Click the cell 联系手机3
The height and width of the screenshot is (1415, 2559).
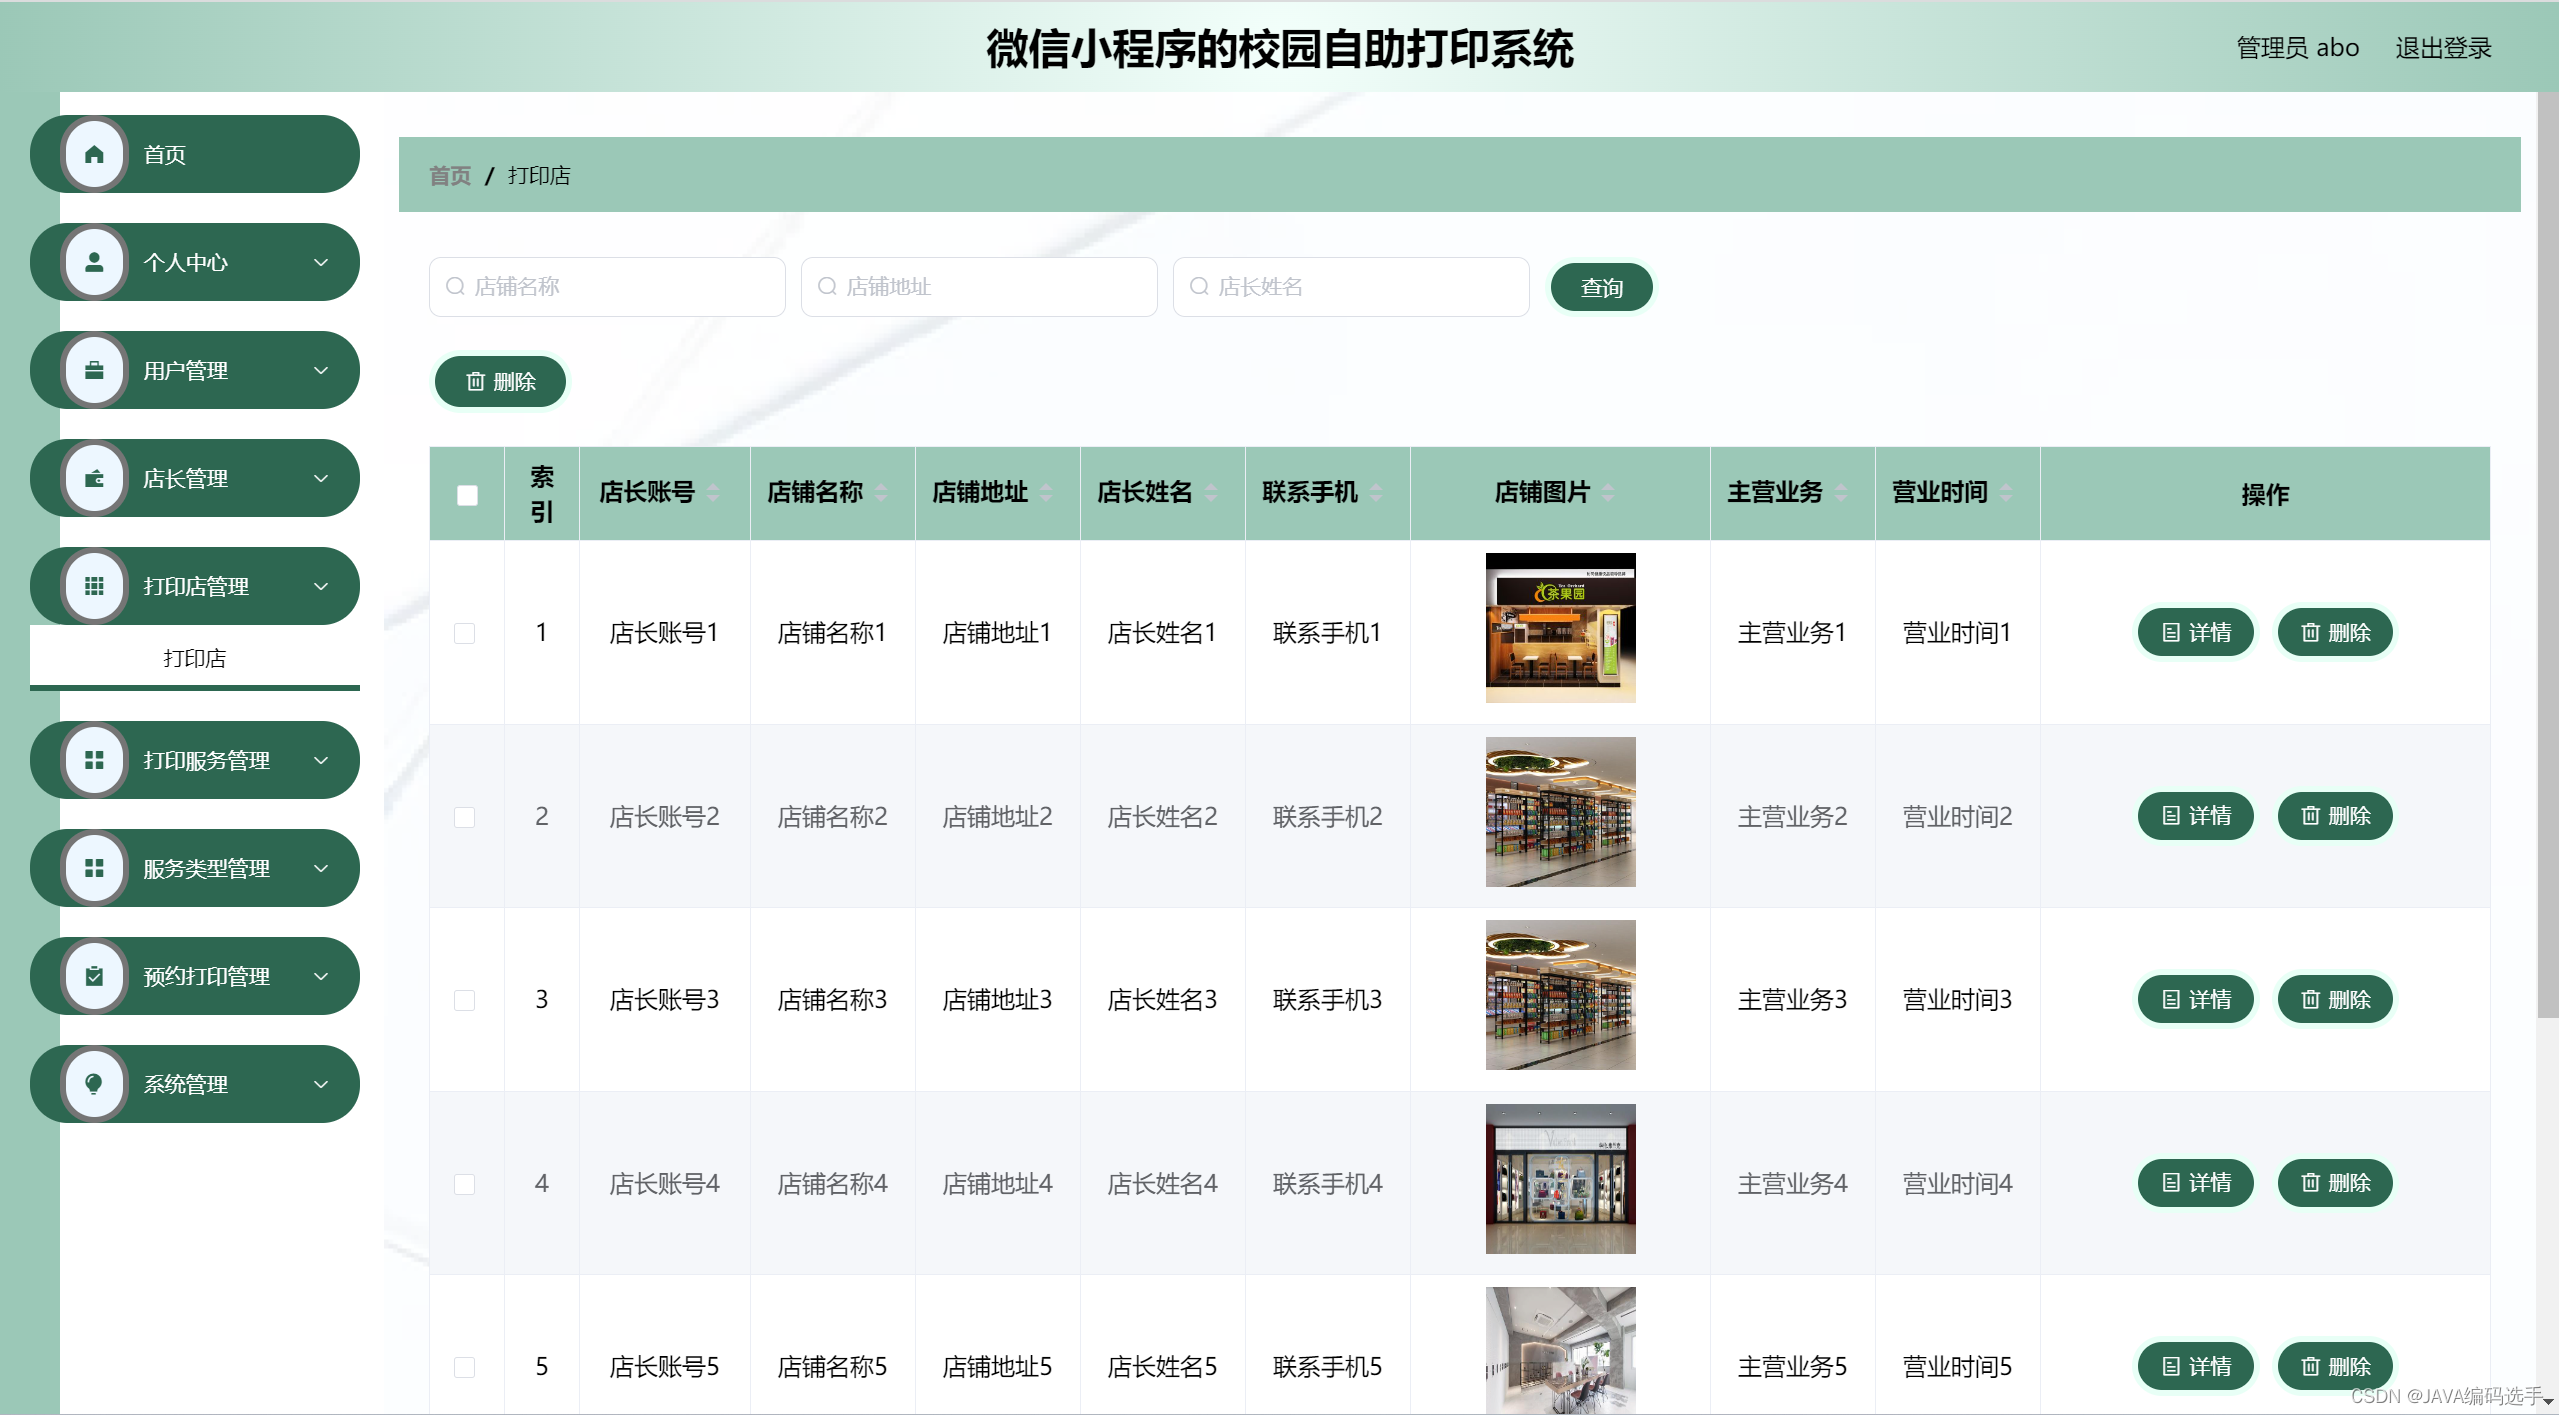click(x=1327, y=1000)
